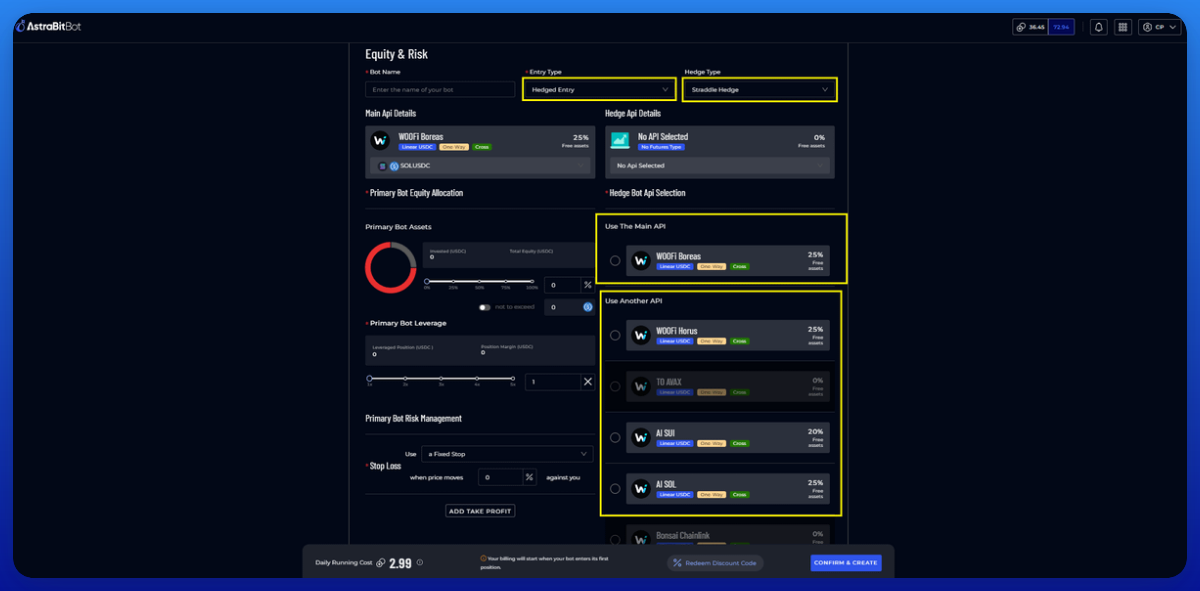This screenshot has width=1200, height=591.
Task: Click the not-to-exceed amount input
Action: click(x=562, y=307)
